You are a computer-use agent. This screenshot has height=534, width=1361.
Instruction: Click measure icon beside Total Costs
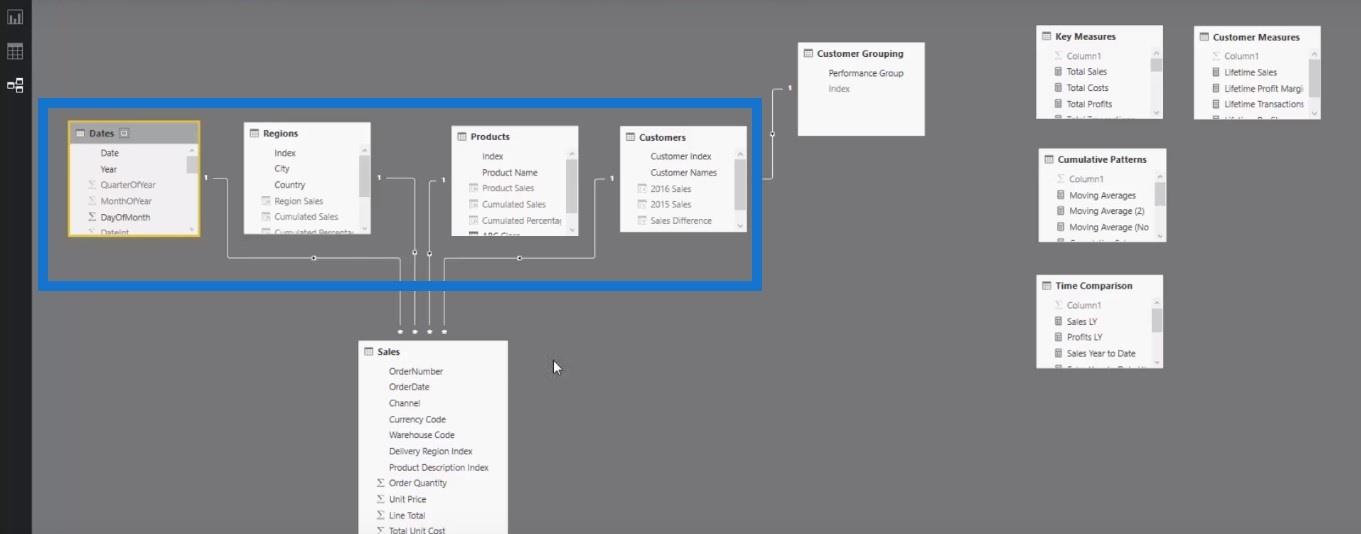(1058, 88)
